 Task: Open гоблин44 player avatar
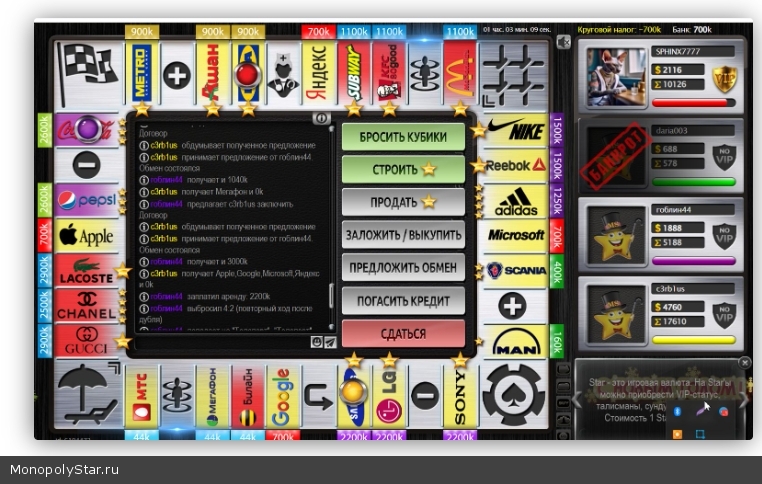616,236
